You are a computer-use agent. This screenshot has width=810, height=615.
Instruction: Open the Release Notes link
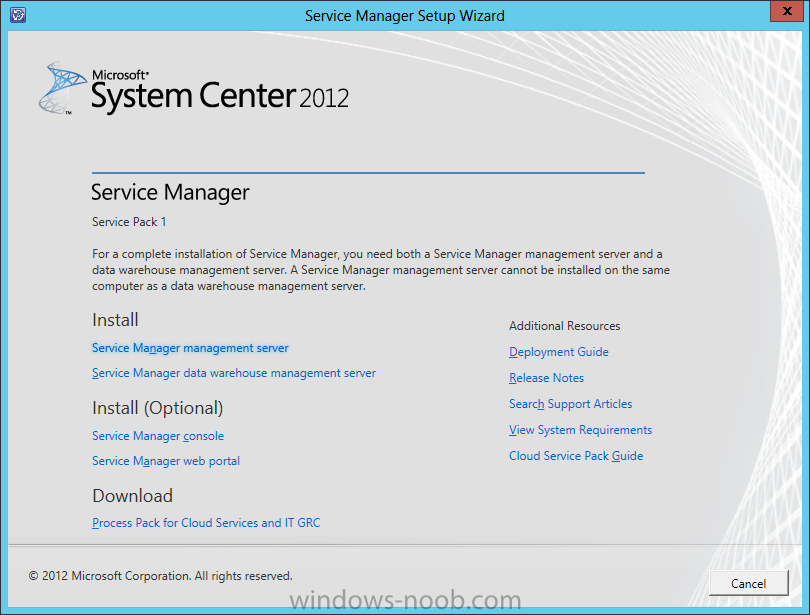pyautogui.click(x=546, y=378)
